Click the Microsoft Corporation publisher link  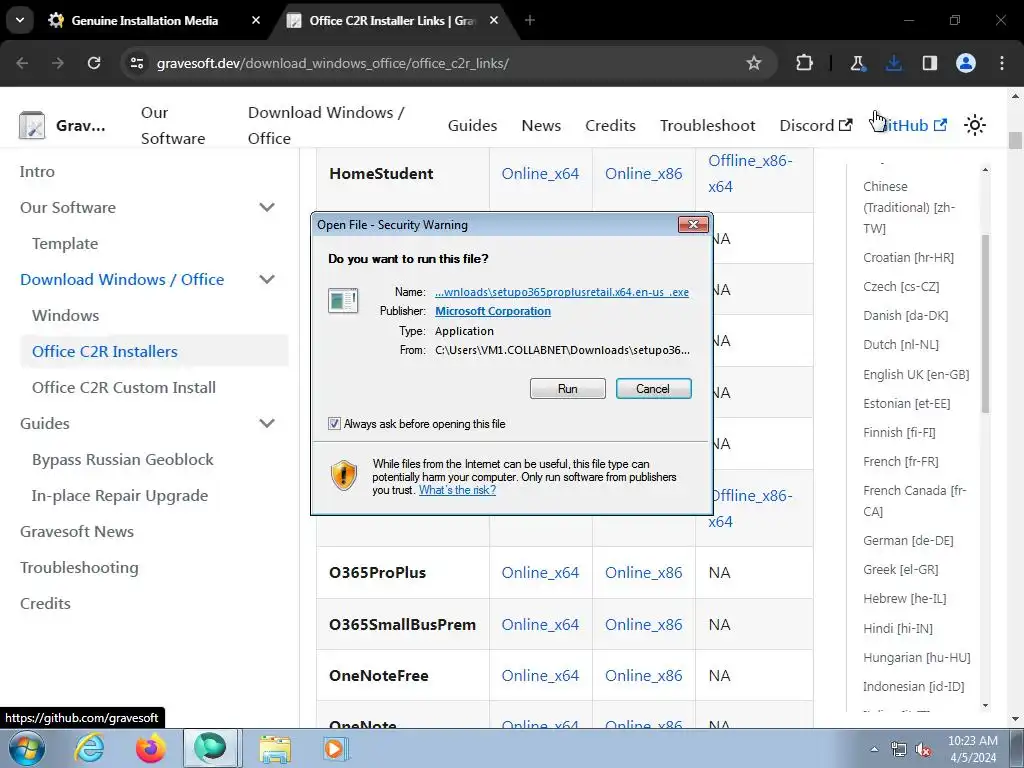(x=493, y=311)
